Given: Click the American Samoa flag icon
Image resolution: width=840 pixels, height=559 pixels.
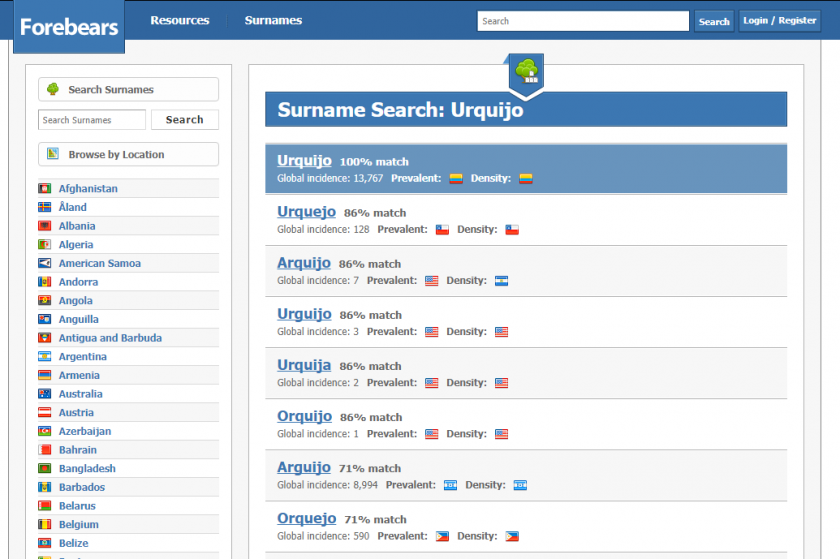Looking at the screenshot, I should pos(44,263).
